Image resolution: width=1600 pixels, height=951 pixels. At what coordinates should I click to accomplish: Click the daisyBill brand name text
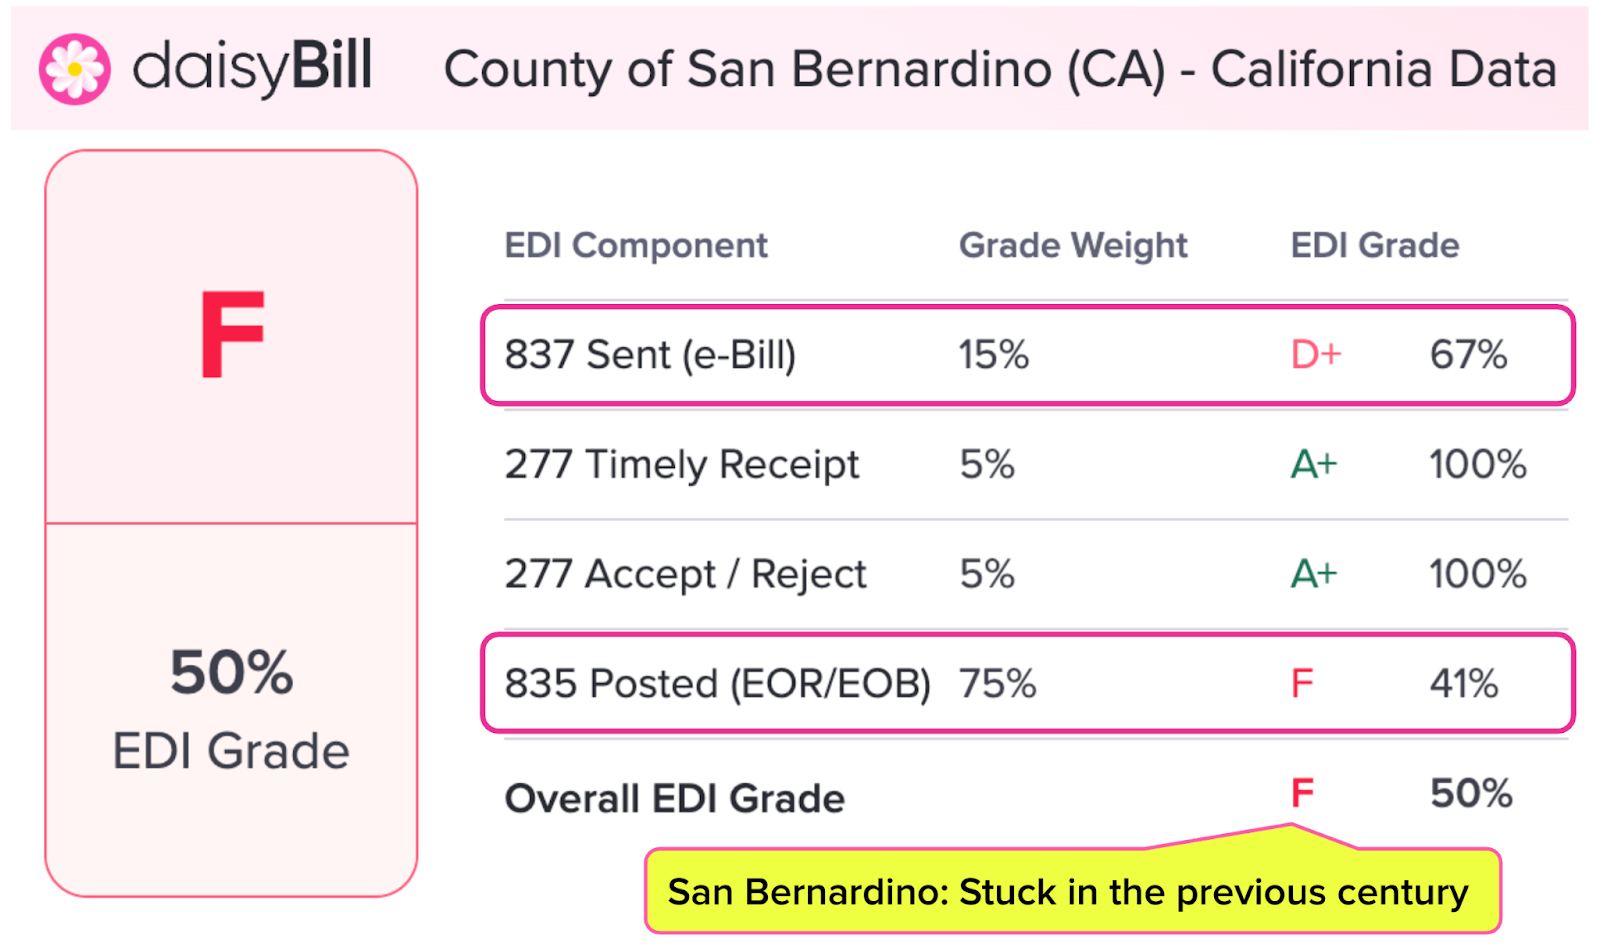[252, 67]
